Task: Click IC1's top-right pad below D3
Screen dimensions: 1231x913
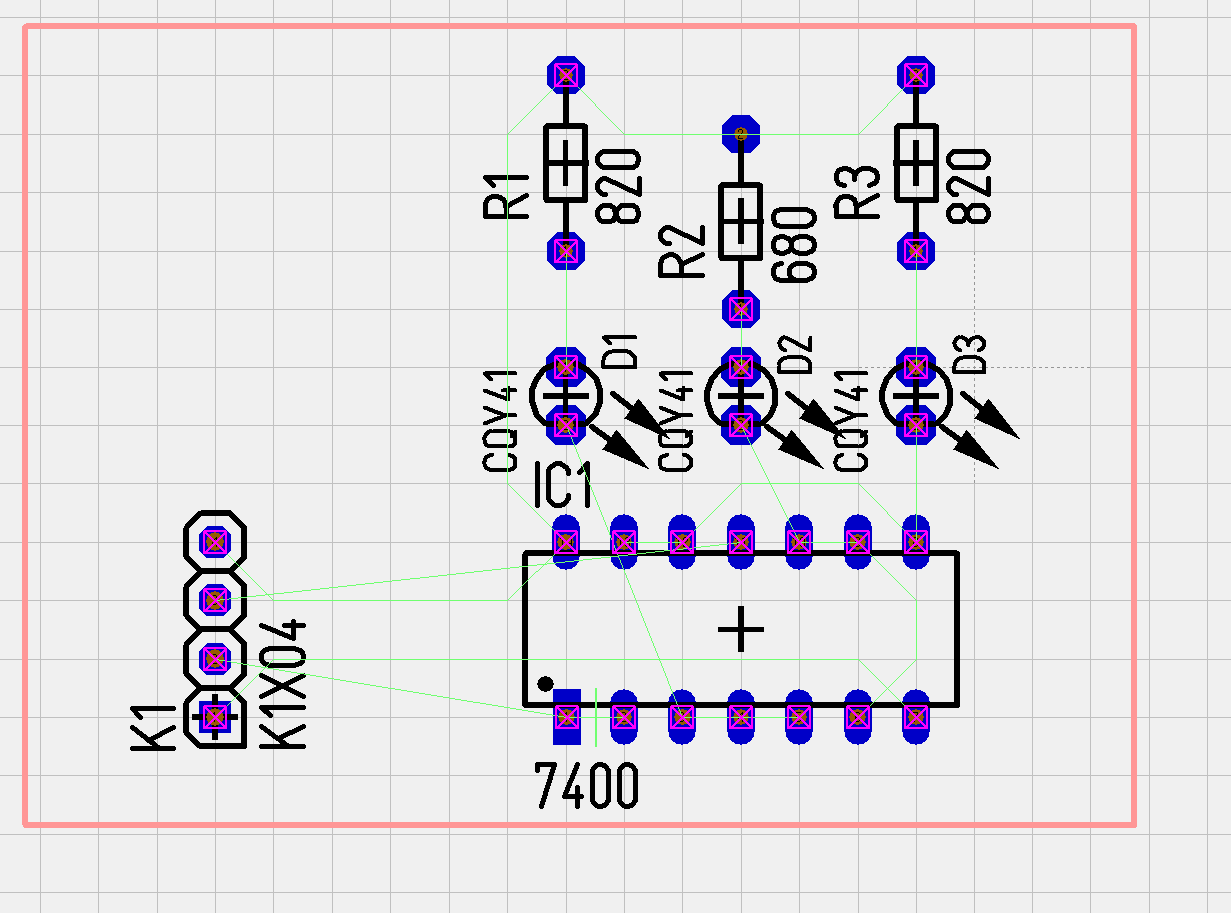Action: (x=915, y=542)
